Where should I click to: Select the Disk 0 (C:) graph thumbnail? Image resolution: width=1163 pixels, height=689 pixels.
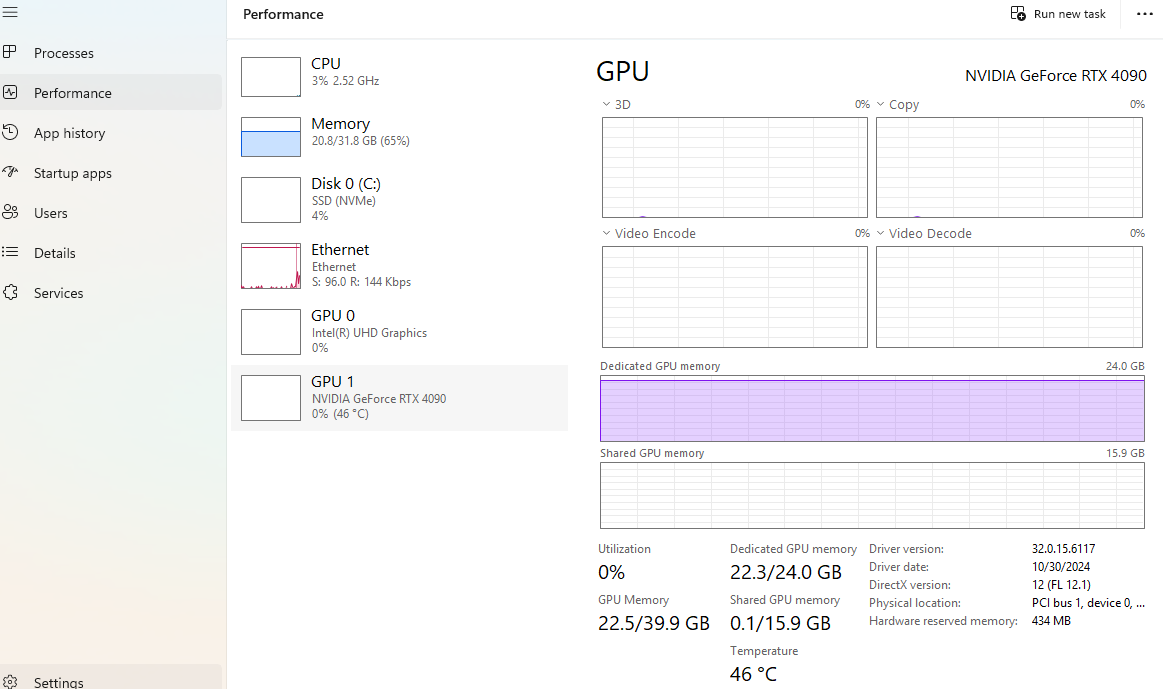click(271, 200)
